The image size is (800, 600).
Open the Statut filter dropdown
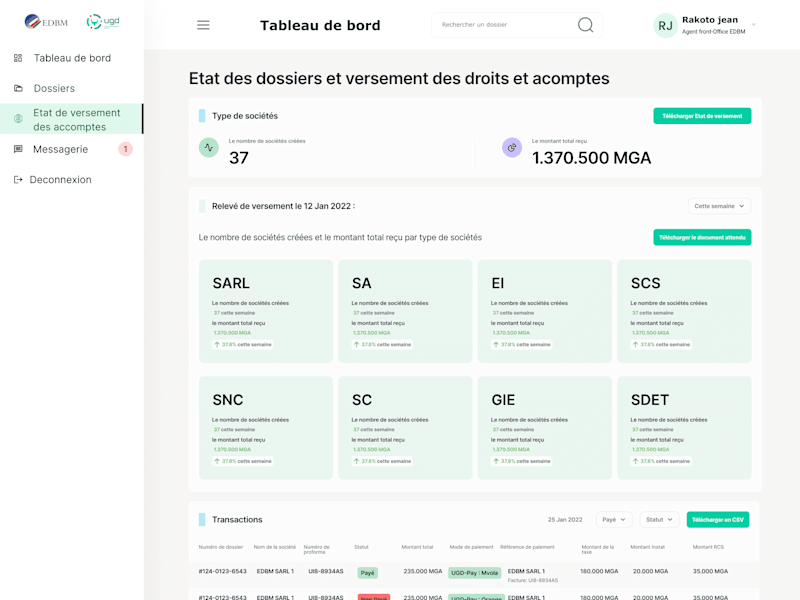click(x=659, y=519)
